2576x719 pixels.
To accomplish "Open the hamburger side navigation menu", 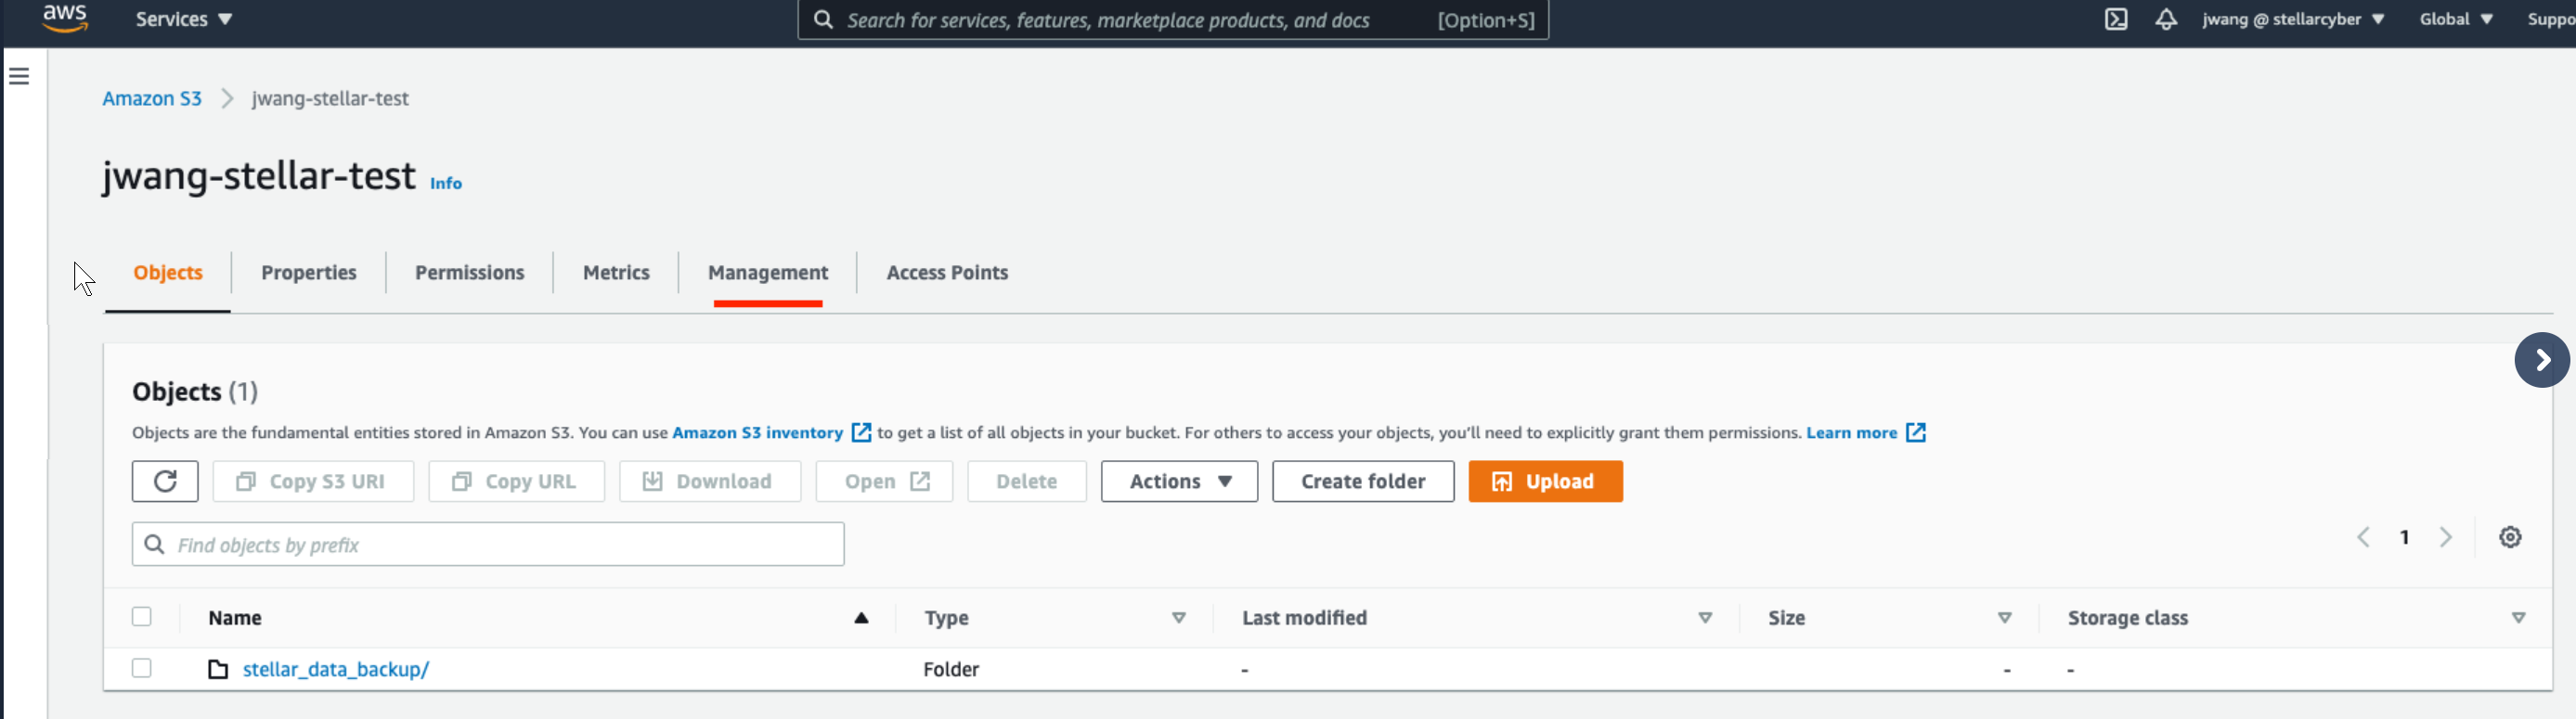I will pos(19,76).
